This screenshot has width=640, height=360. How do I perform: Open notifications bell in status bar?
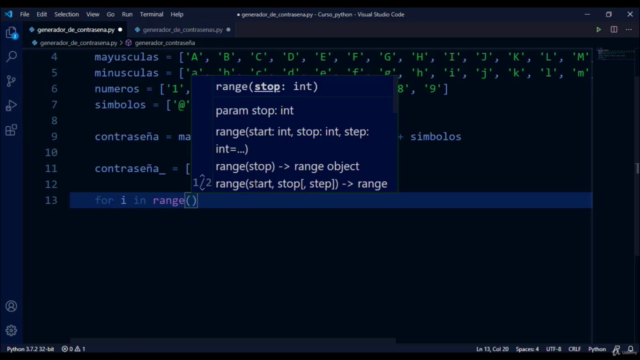click(631, 349)
